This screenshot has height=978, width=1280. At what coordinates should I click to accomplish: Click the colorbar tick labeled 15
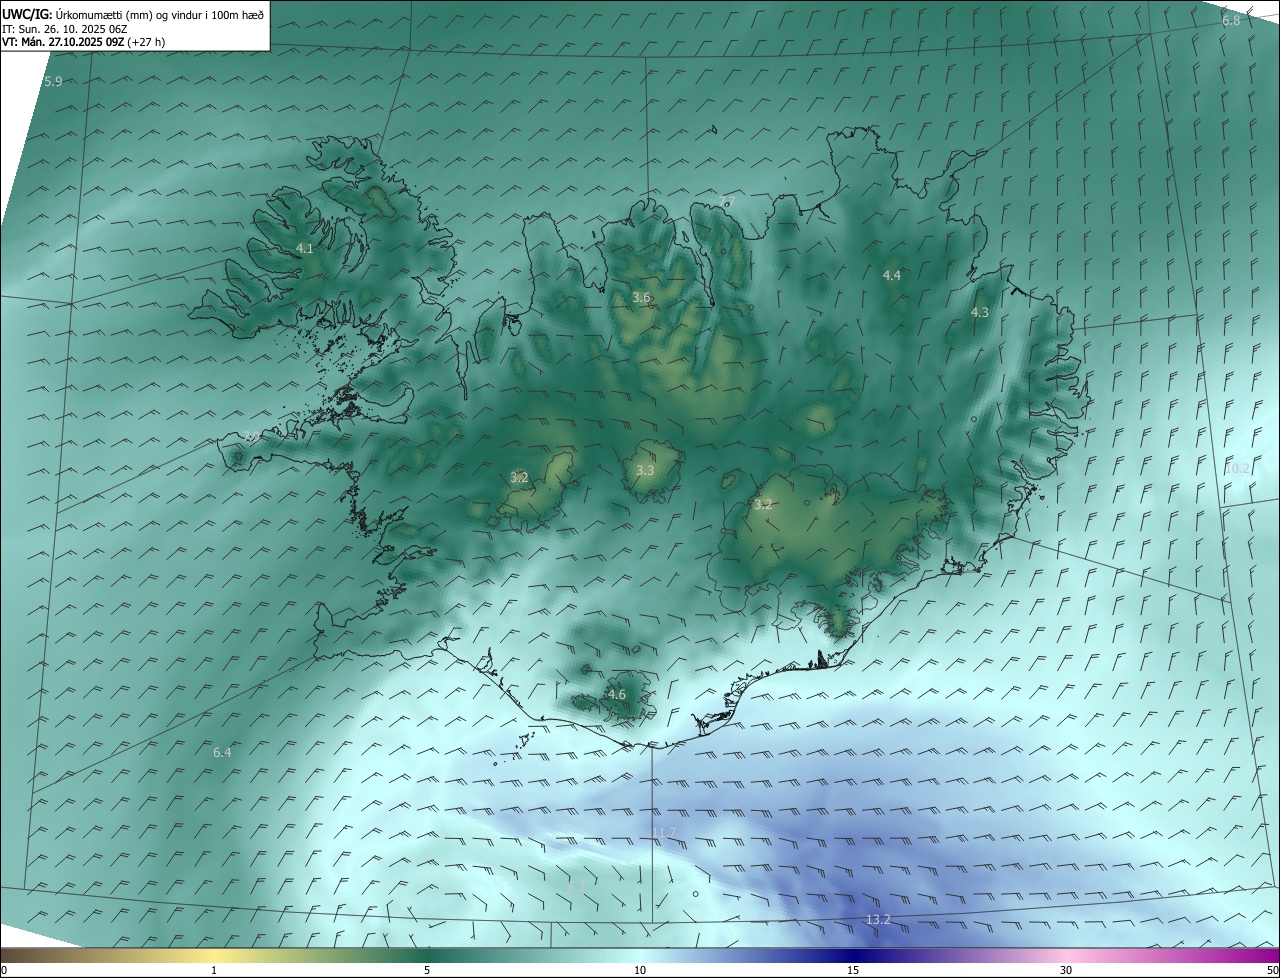click(853, 970)
